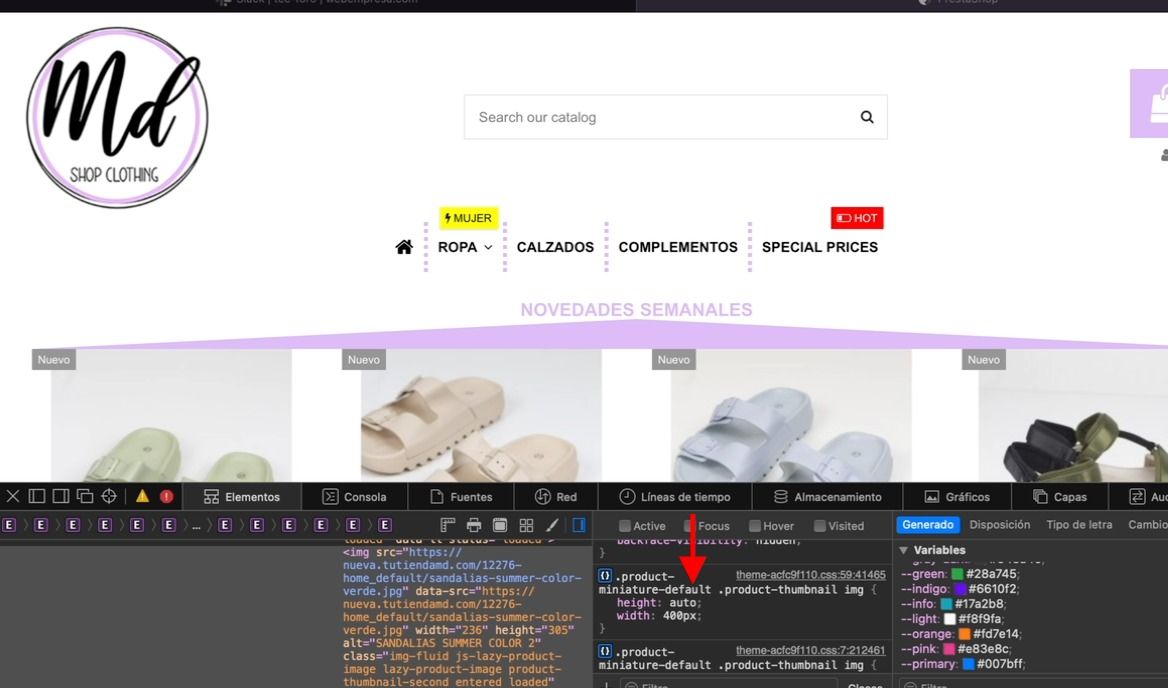Click the --light white color swatch

pos(949,619)
